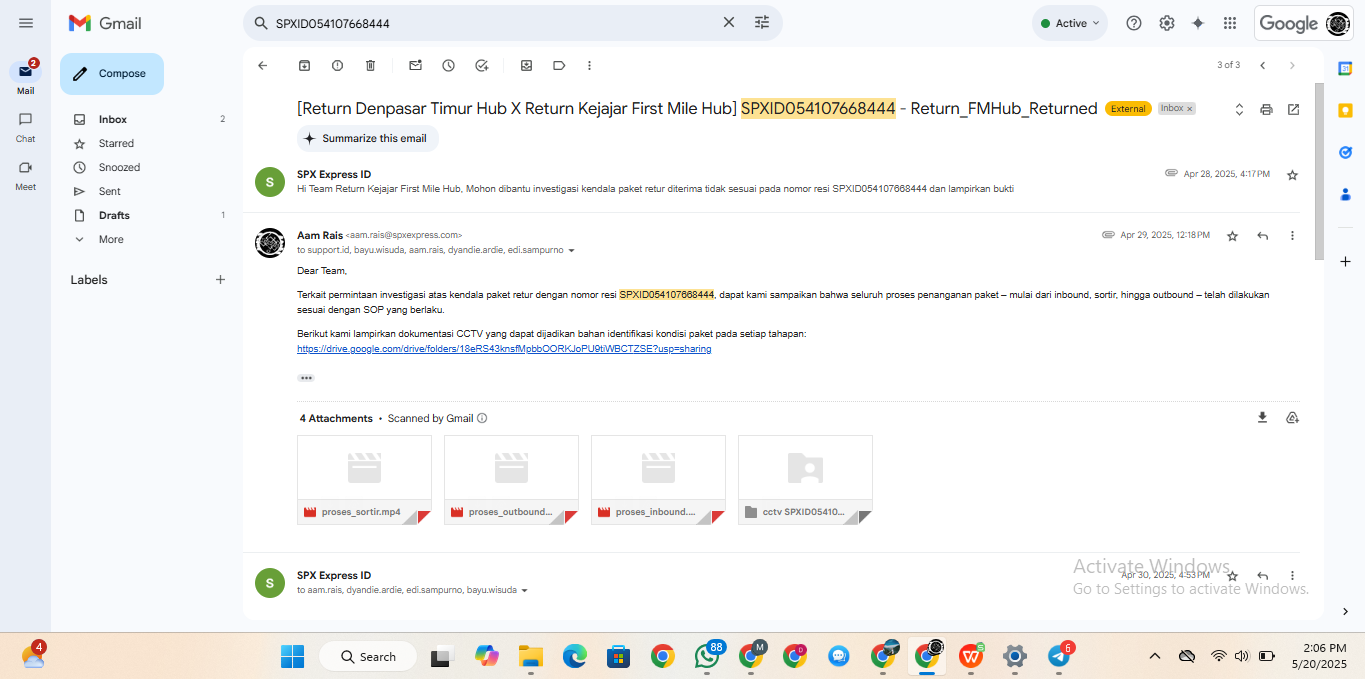Image resolution: width=1365 pixels, height=679 pixels.
Task: Open the Gmail main menu hamburger
Action: pyautogui.click(x=26, y=23)
